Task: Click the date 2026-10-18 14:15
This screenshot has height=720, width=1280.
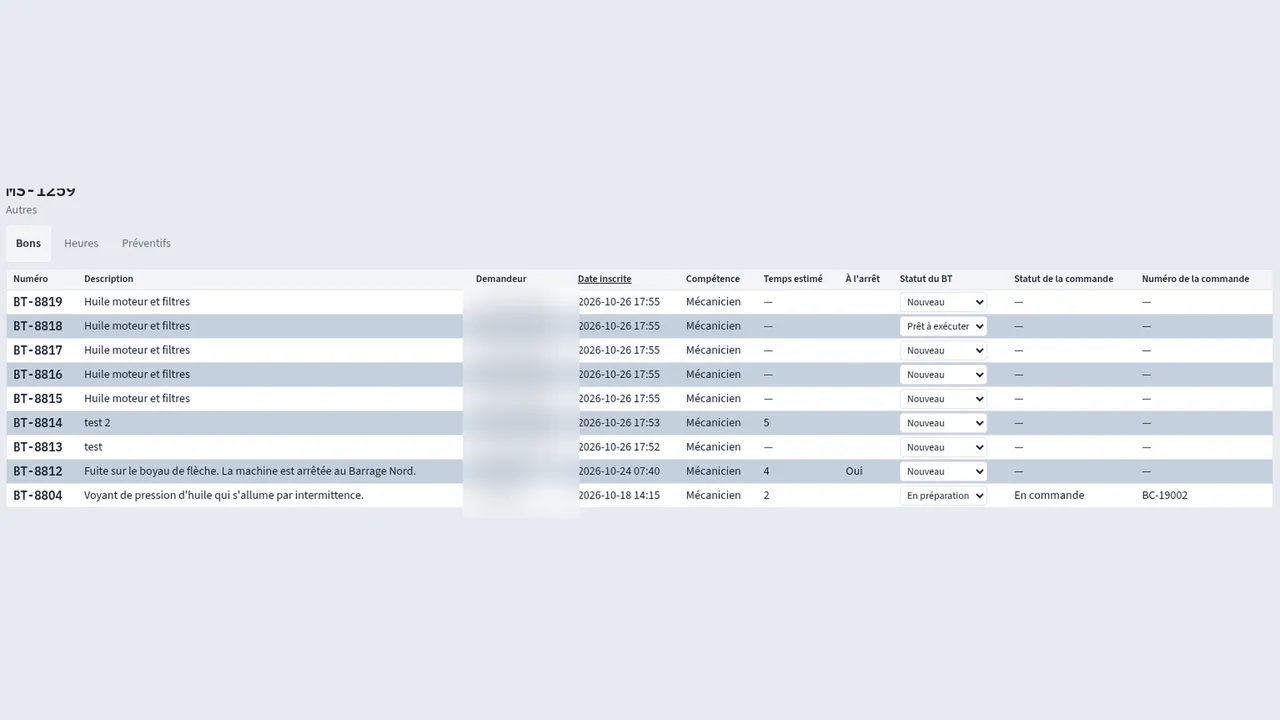Action: pos(619,495)
